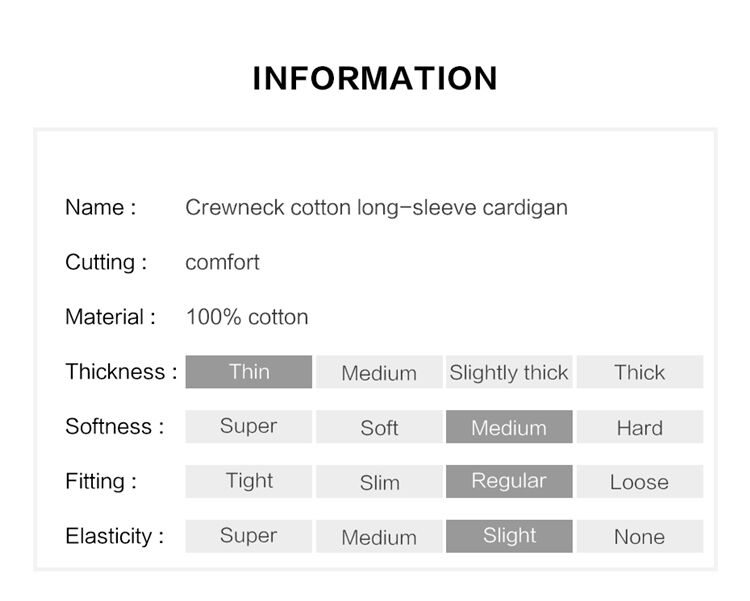750x601 pixels.
Task: Choose Medium in the Thickness row
Action: coord(379,372)
